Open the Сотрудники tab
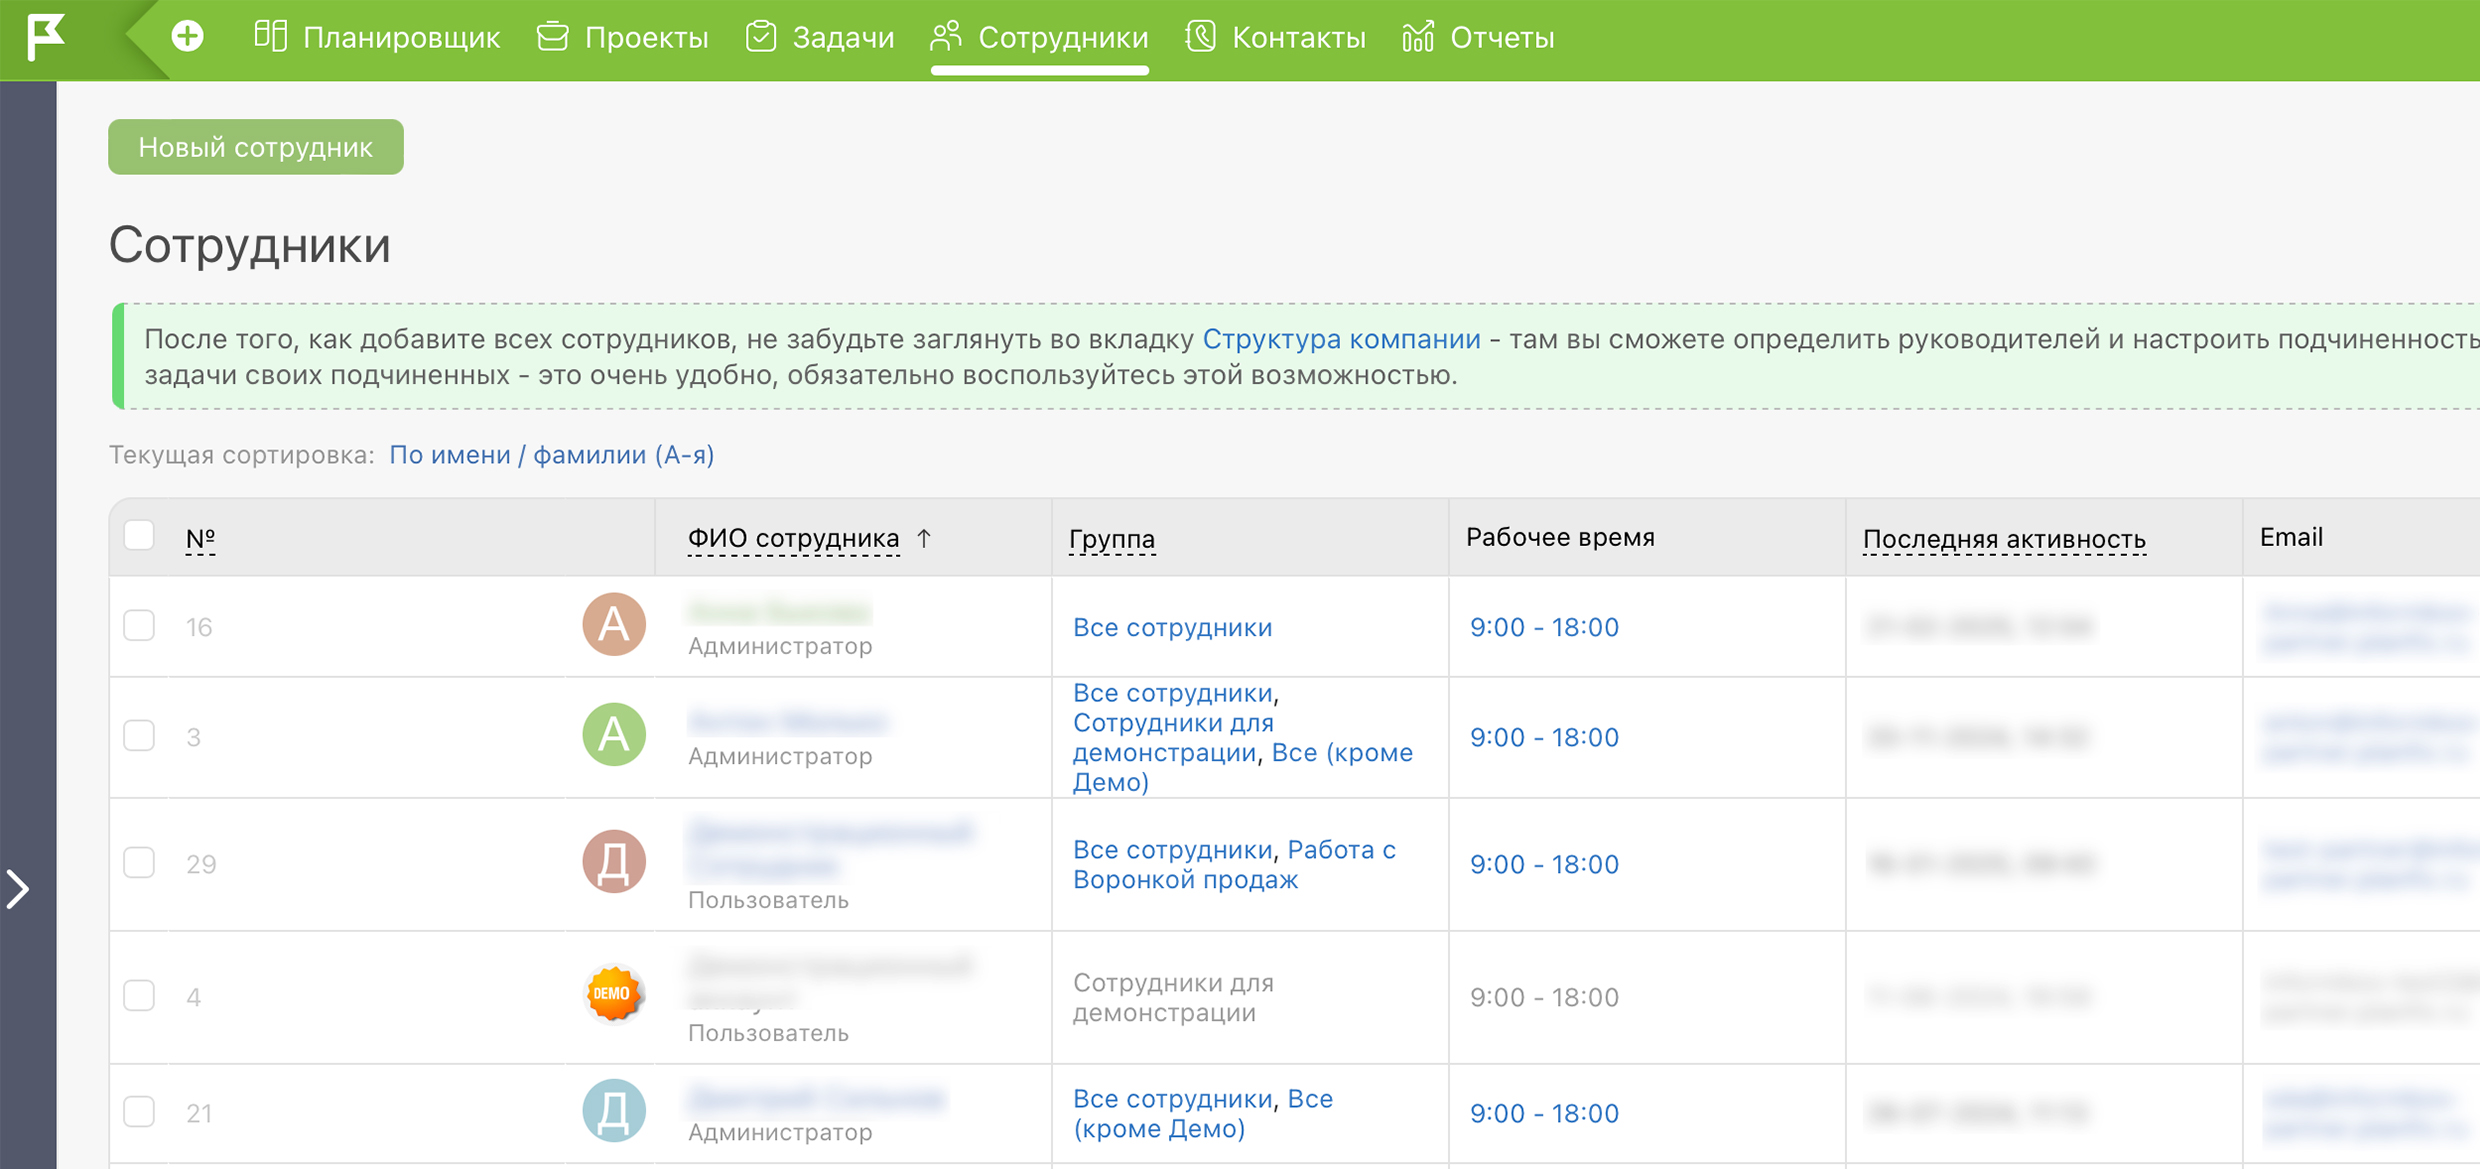This screenshot has width=2480, height=1169. (1039, 38)
